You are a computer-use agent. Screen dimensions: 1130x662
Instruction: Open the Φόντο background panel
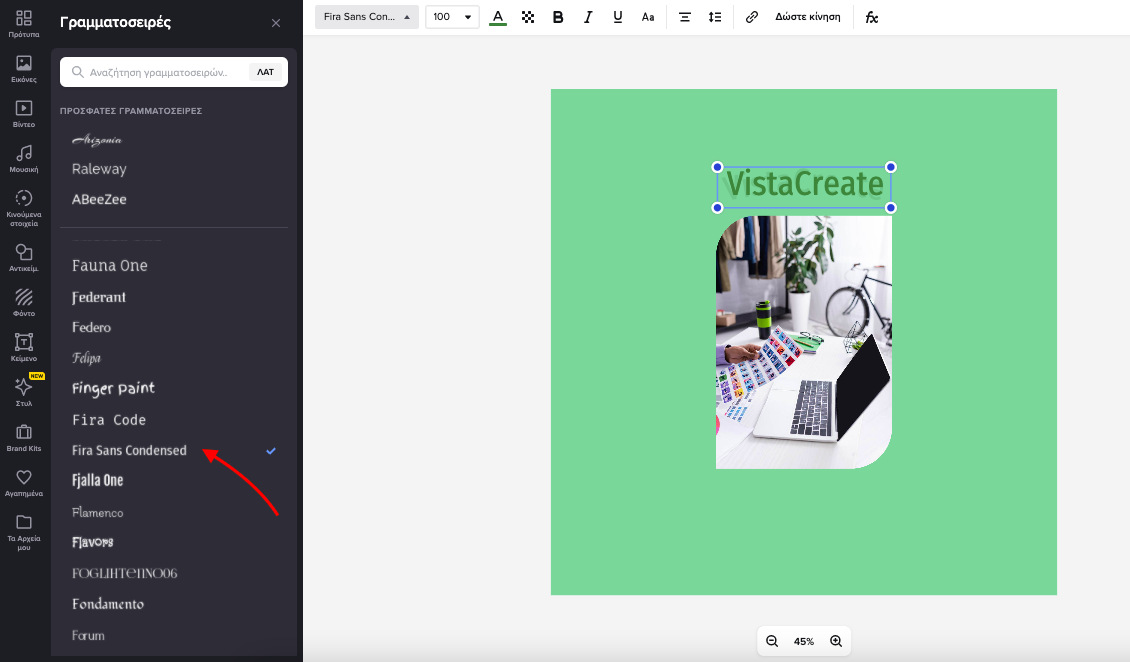pyautogui.click(x=24, y=303)
